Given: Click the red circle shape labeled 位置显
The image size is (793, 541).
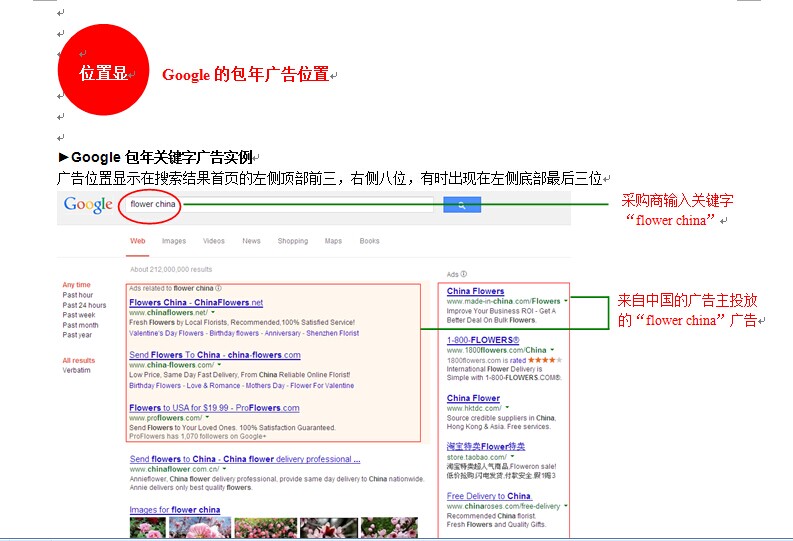Looking at the screenshot, I should coord(103,70).
